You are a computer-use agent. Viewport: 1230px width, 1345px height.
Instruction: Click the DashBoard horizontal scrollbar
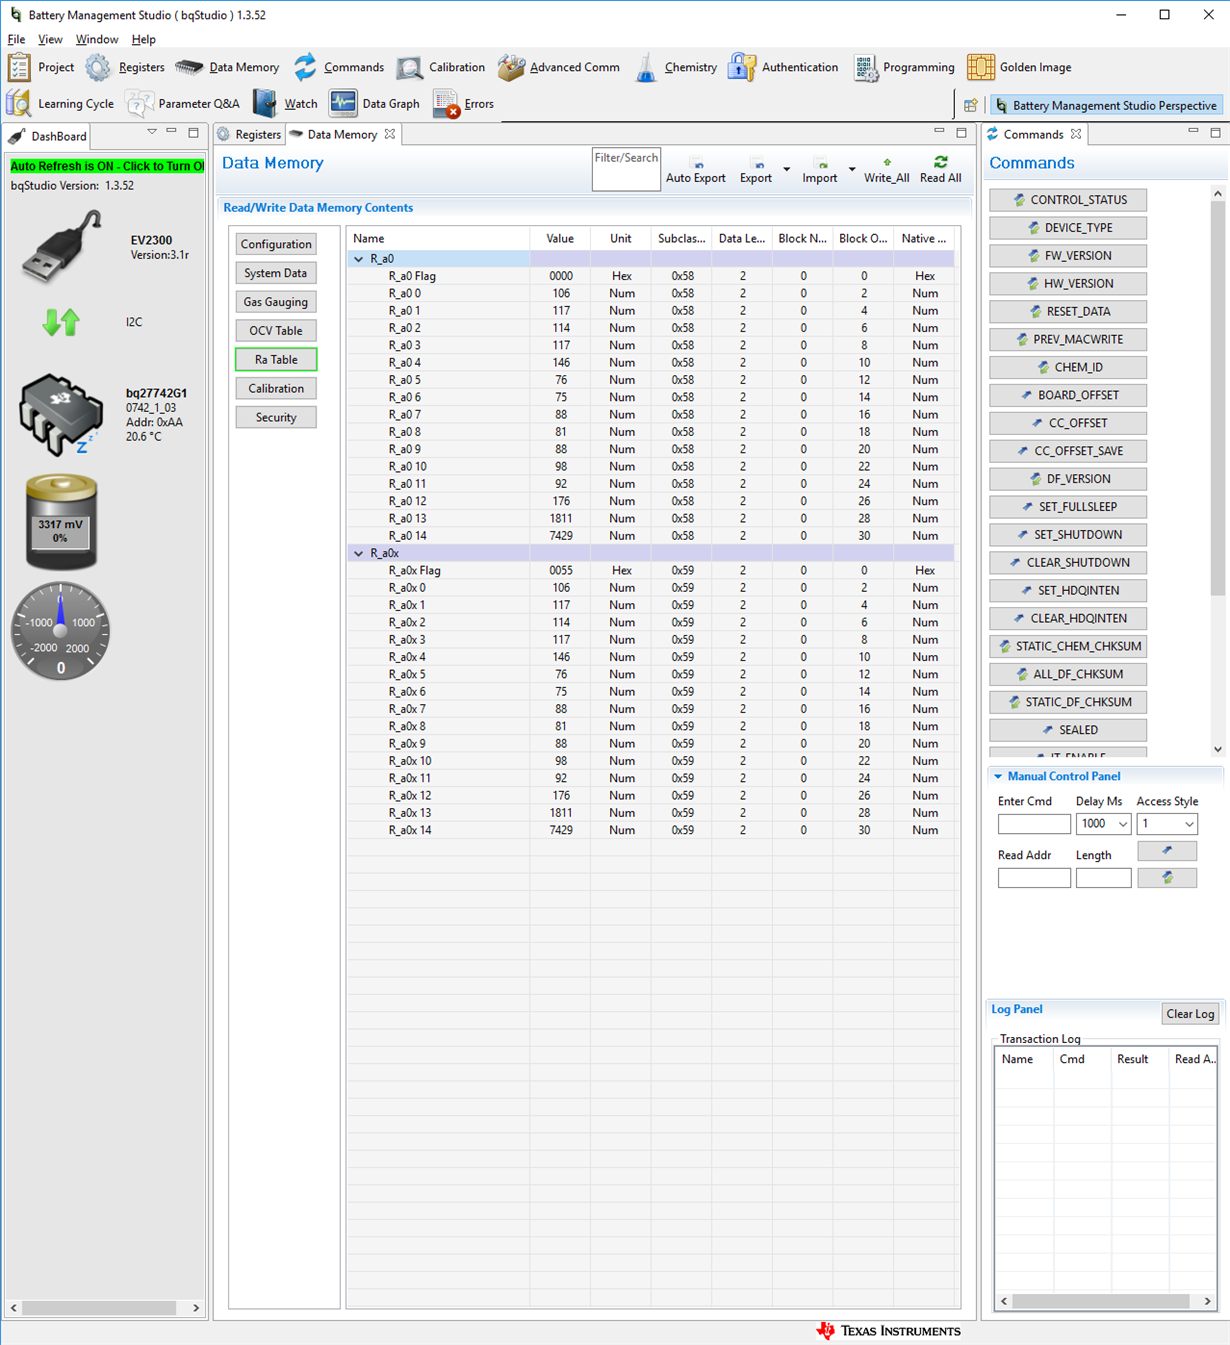(100, 1308)
